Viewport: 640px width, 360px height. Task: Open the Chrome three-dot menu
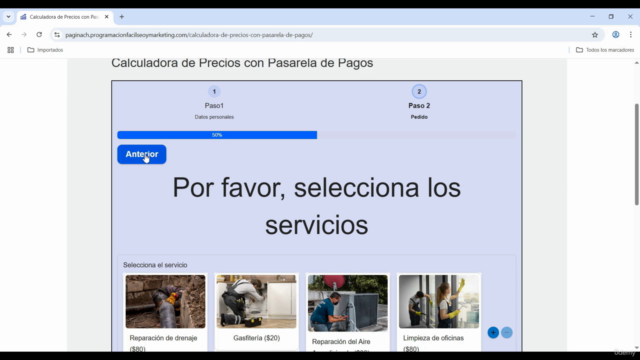[x=631, y=35]
